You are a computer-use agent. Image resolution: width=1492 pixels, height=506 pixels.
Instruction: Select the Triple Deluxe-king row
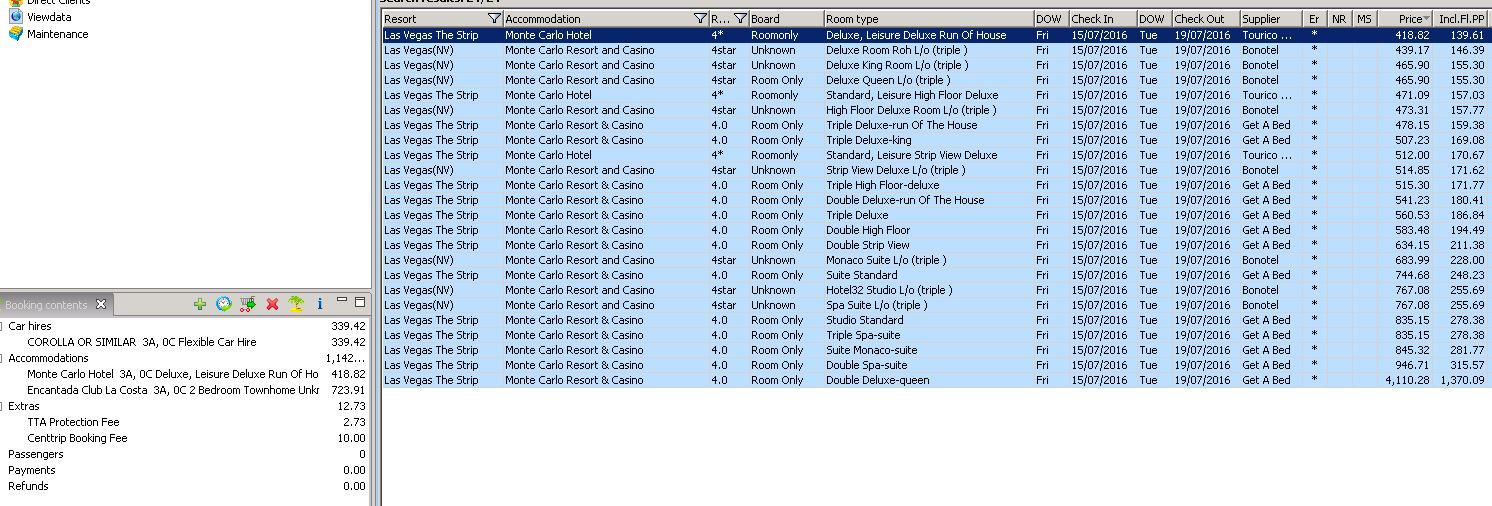[937, 140]
